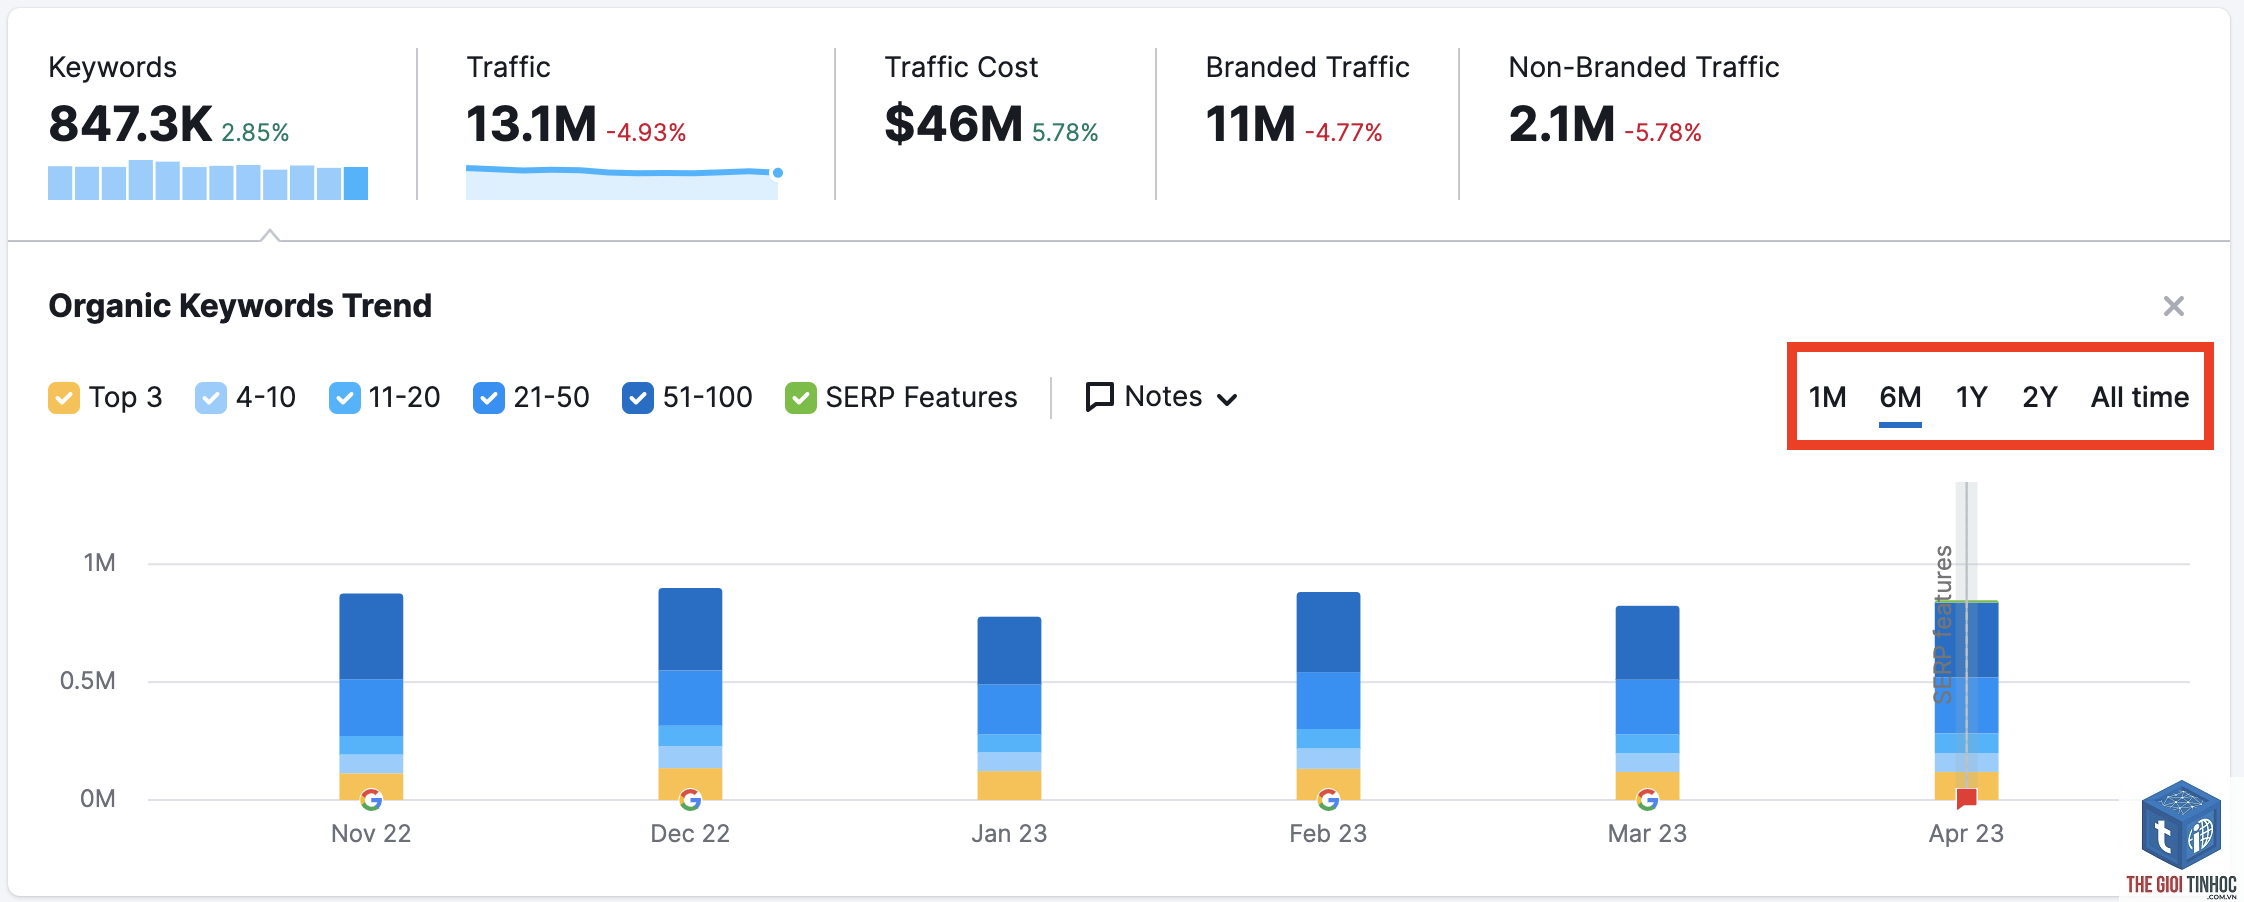Click the Jan 23 axis label

pyautogui.click(x=1009, y=833)
